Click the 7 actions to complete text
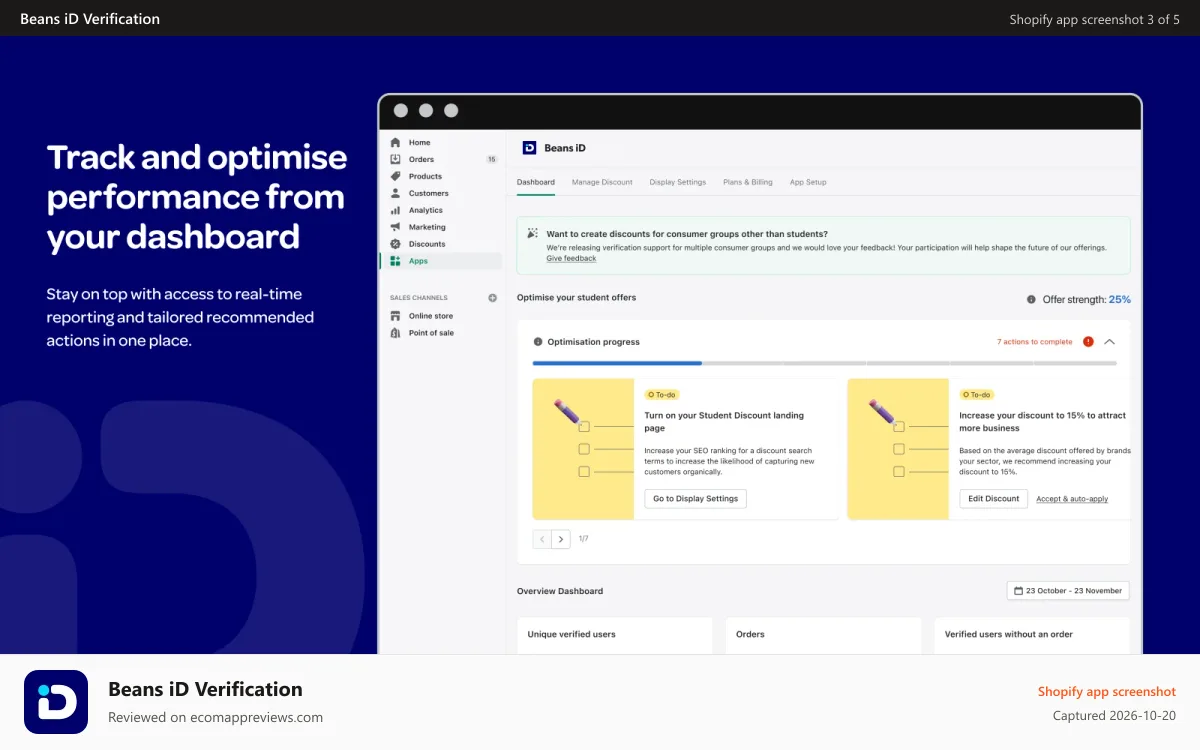The image size is (1200, 750). pyautogui.click(x=1034, y=342)
